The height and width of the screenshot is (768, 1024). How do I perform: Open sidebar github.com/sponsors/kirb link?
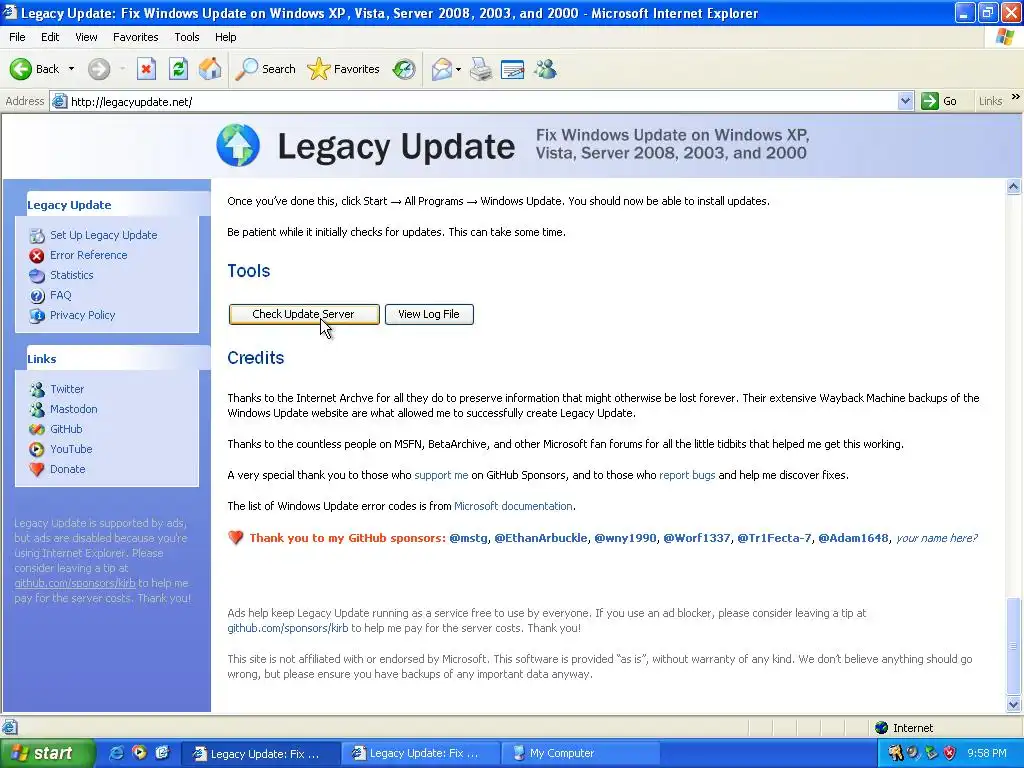(x=75, y=583)
